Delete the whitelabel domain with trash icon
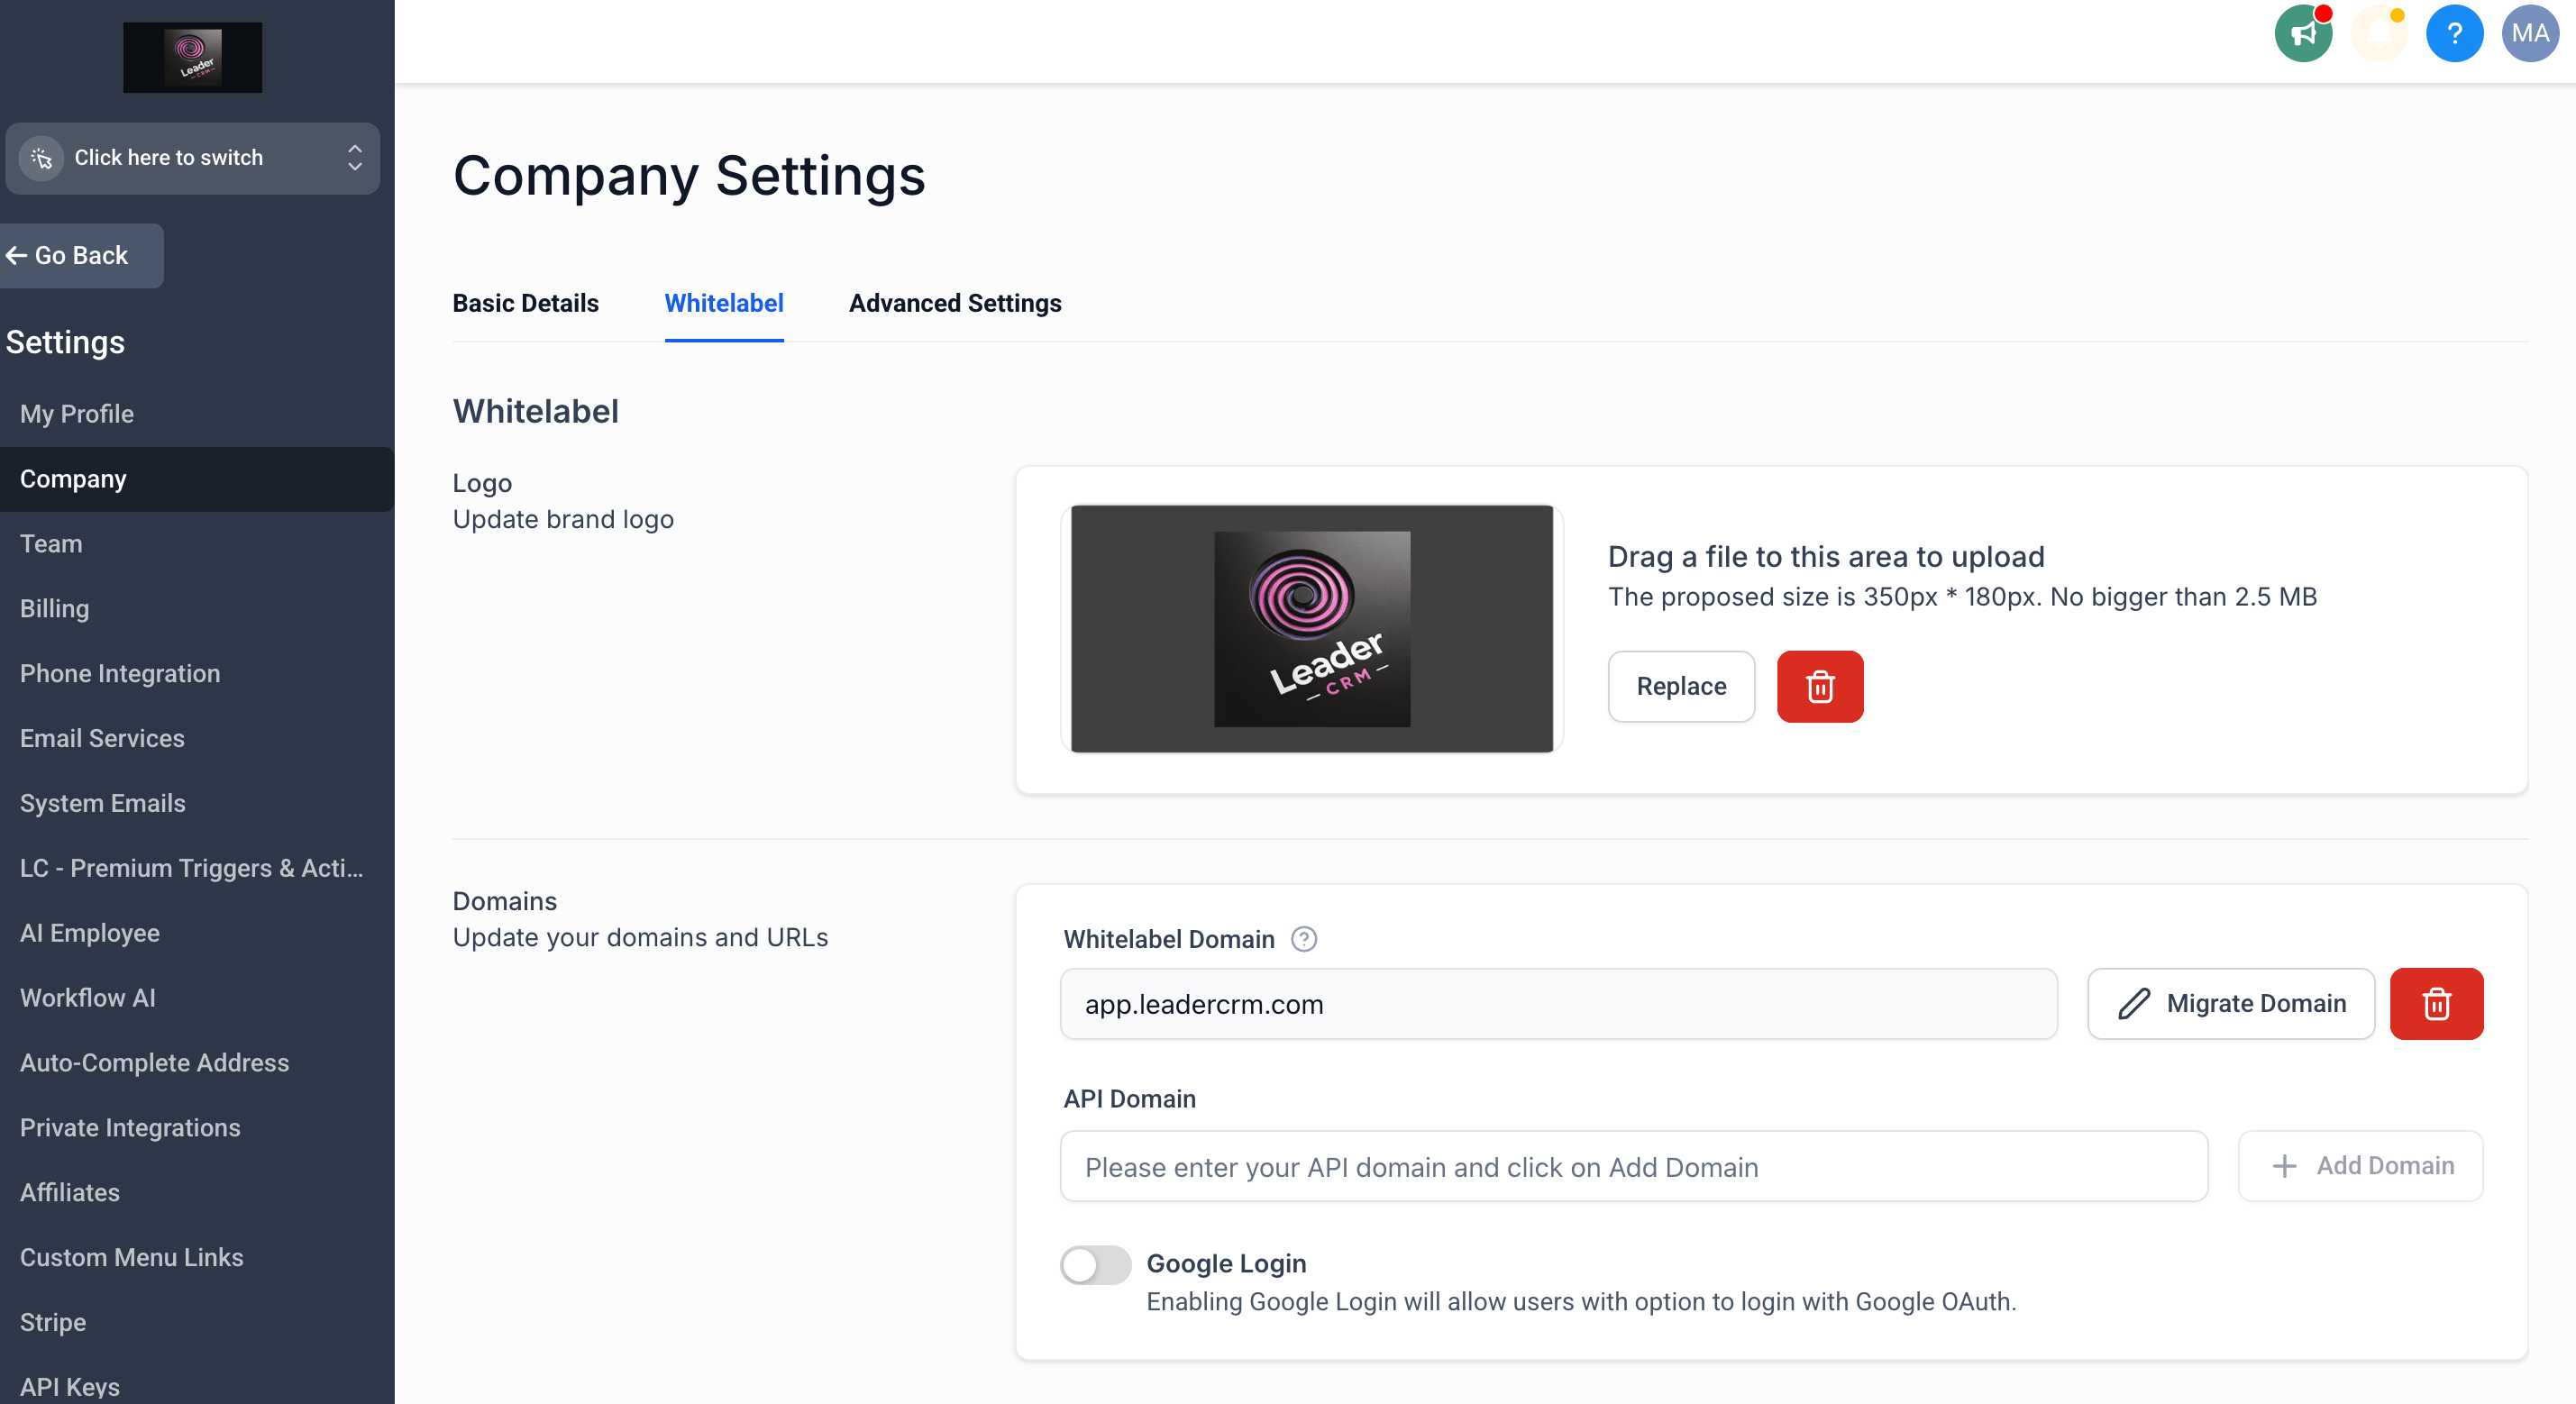Viewport: 2576px width, 1404px height. point(2435,1003)
